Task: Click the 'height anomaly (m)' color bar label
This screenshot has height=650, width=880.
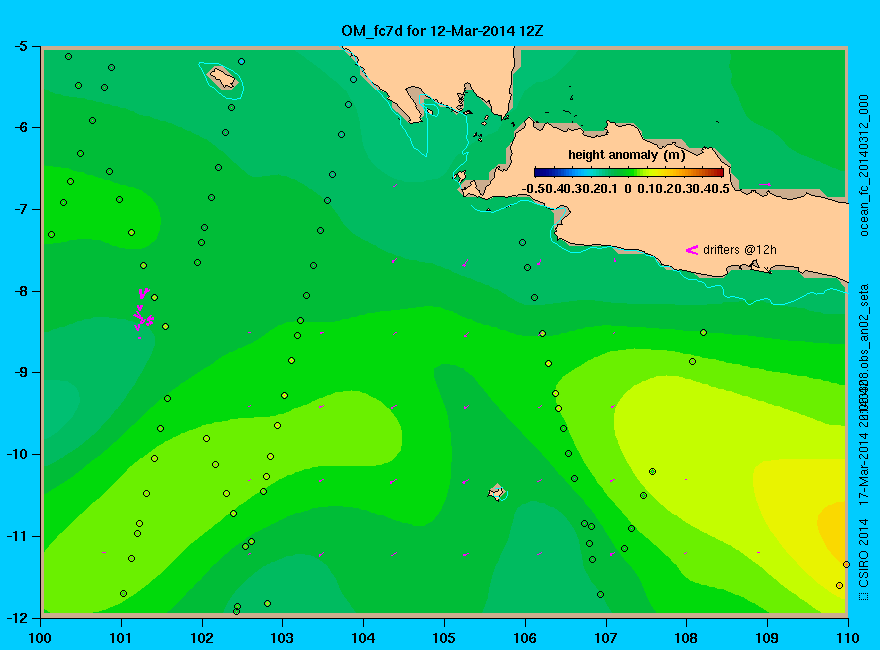Action: pyautogui.click(x=627, y=155)
